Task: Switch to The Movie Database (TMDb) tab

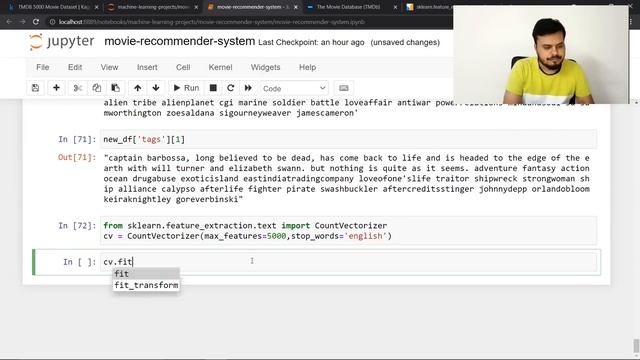Action: coord(348,7)
